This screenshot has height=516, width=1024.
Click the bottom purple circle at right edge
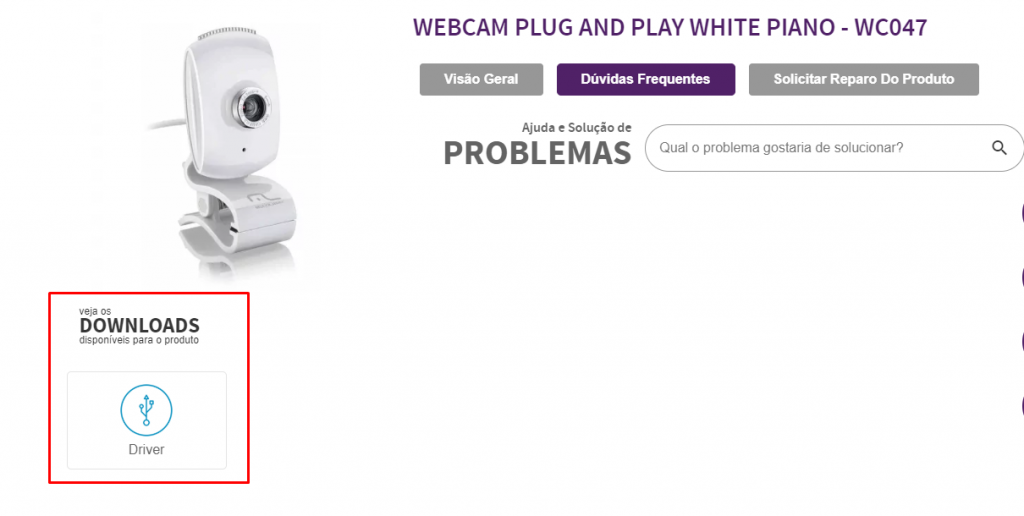click(1021, 405)
